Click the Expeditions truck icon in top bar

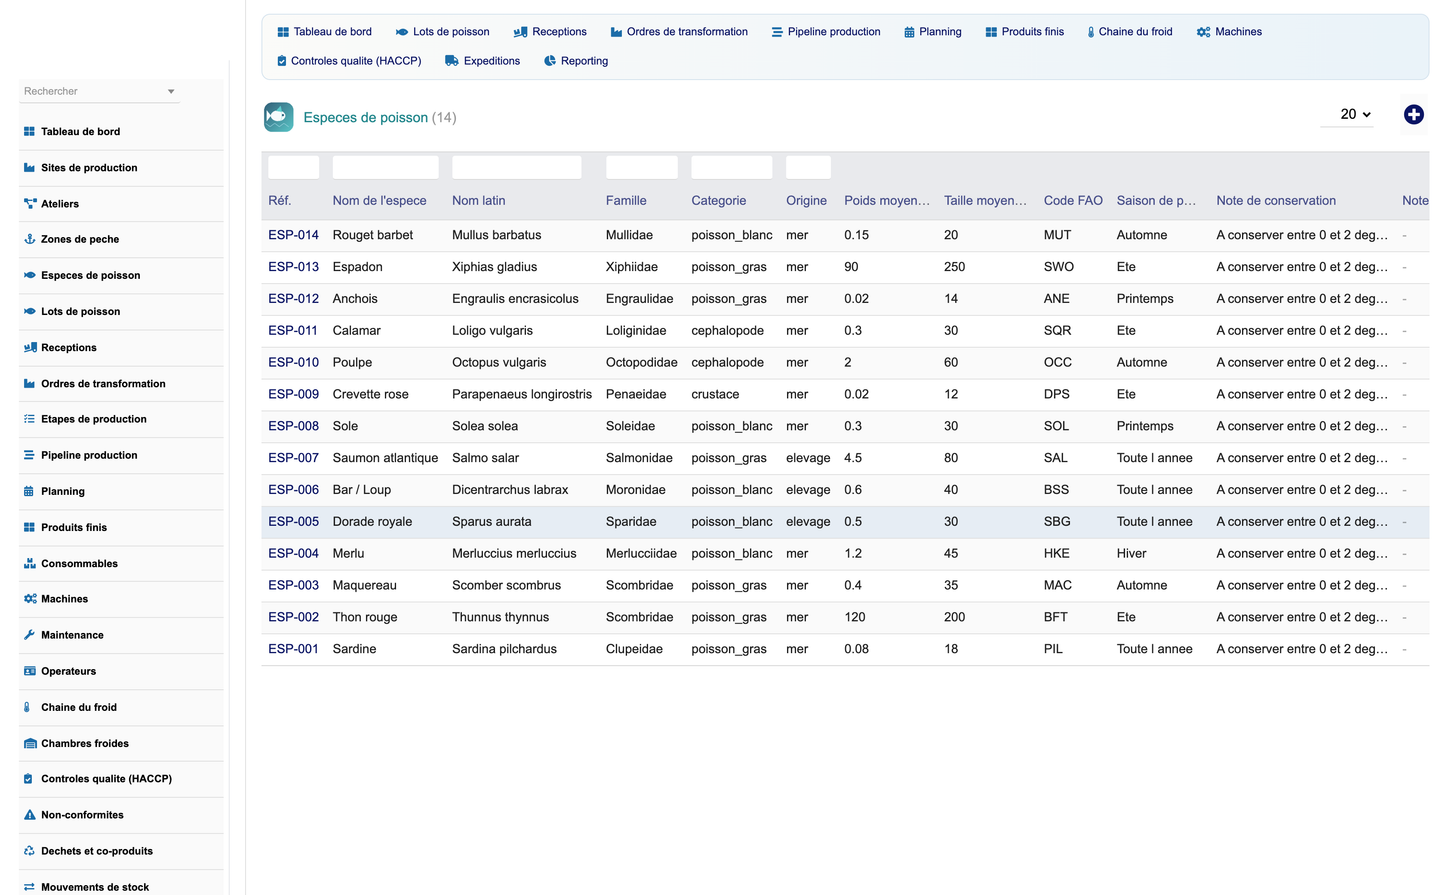(x=452, y=61)
